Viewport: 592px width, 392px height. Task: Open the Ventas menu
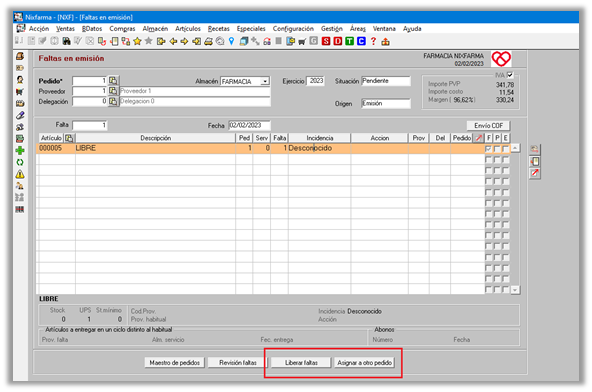point(65,29)
